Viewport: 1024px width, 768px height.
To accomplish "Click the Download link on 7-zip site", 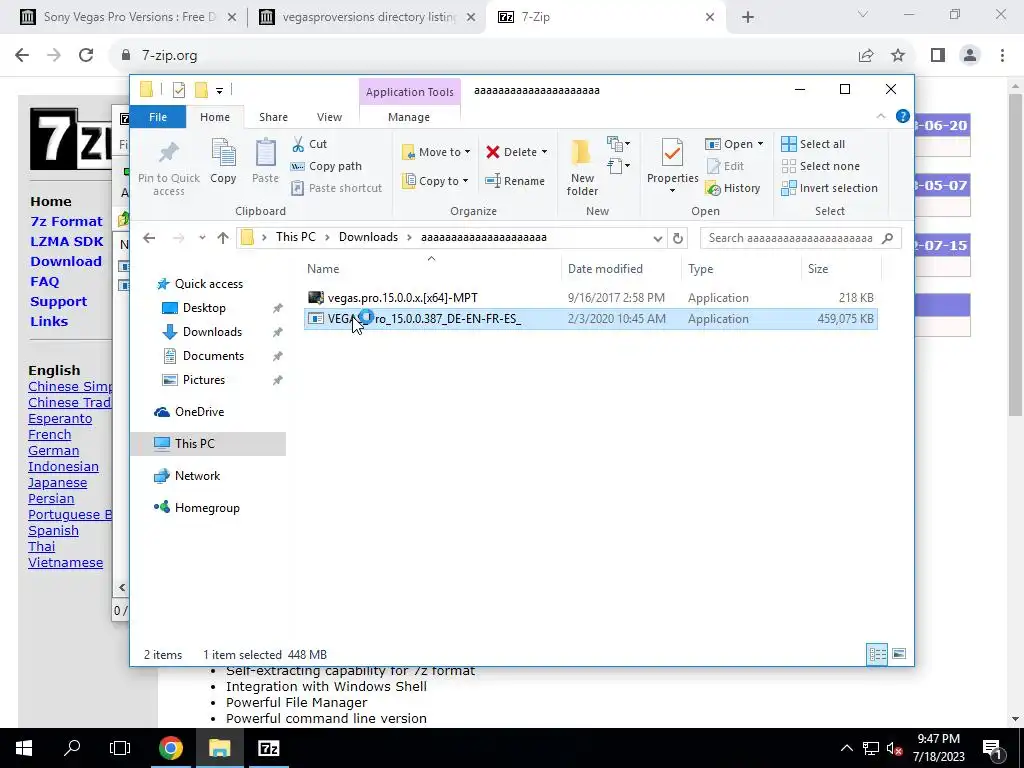I will point(66,261).
